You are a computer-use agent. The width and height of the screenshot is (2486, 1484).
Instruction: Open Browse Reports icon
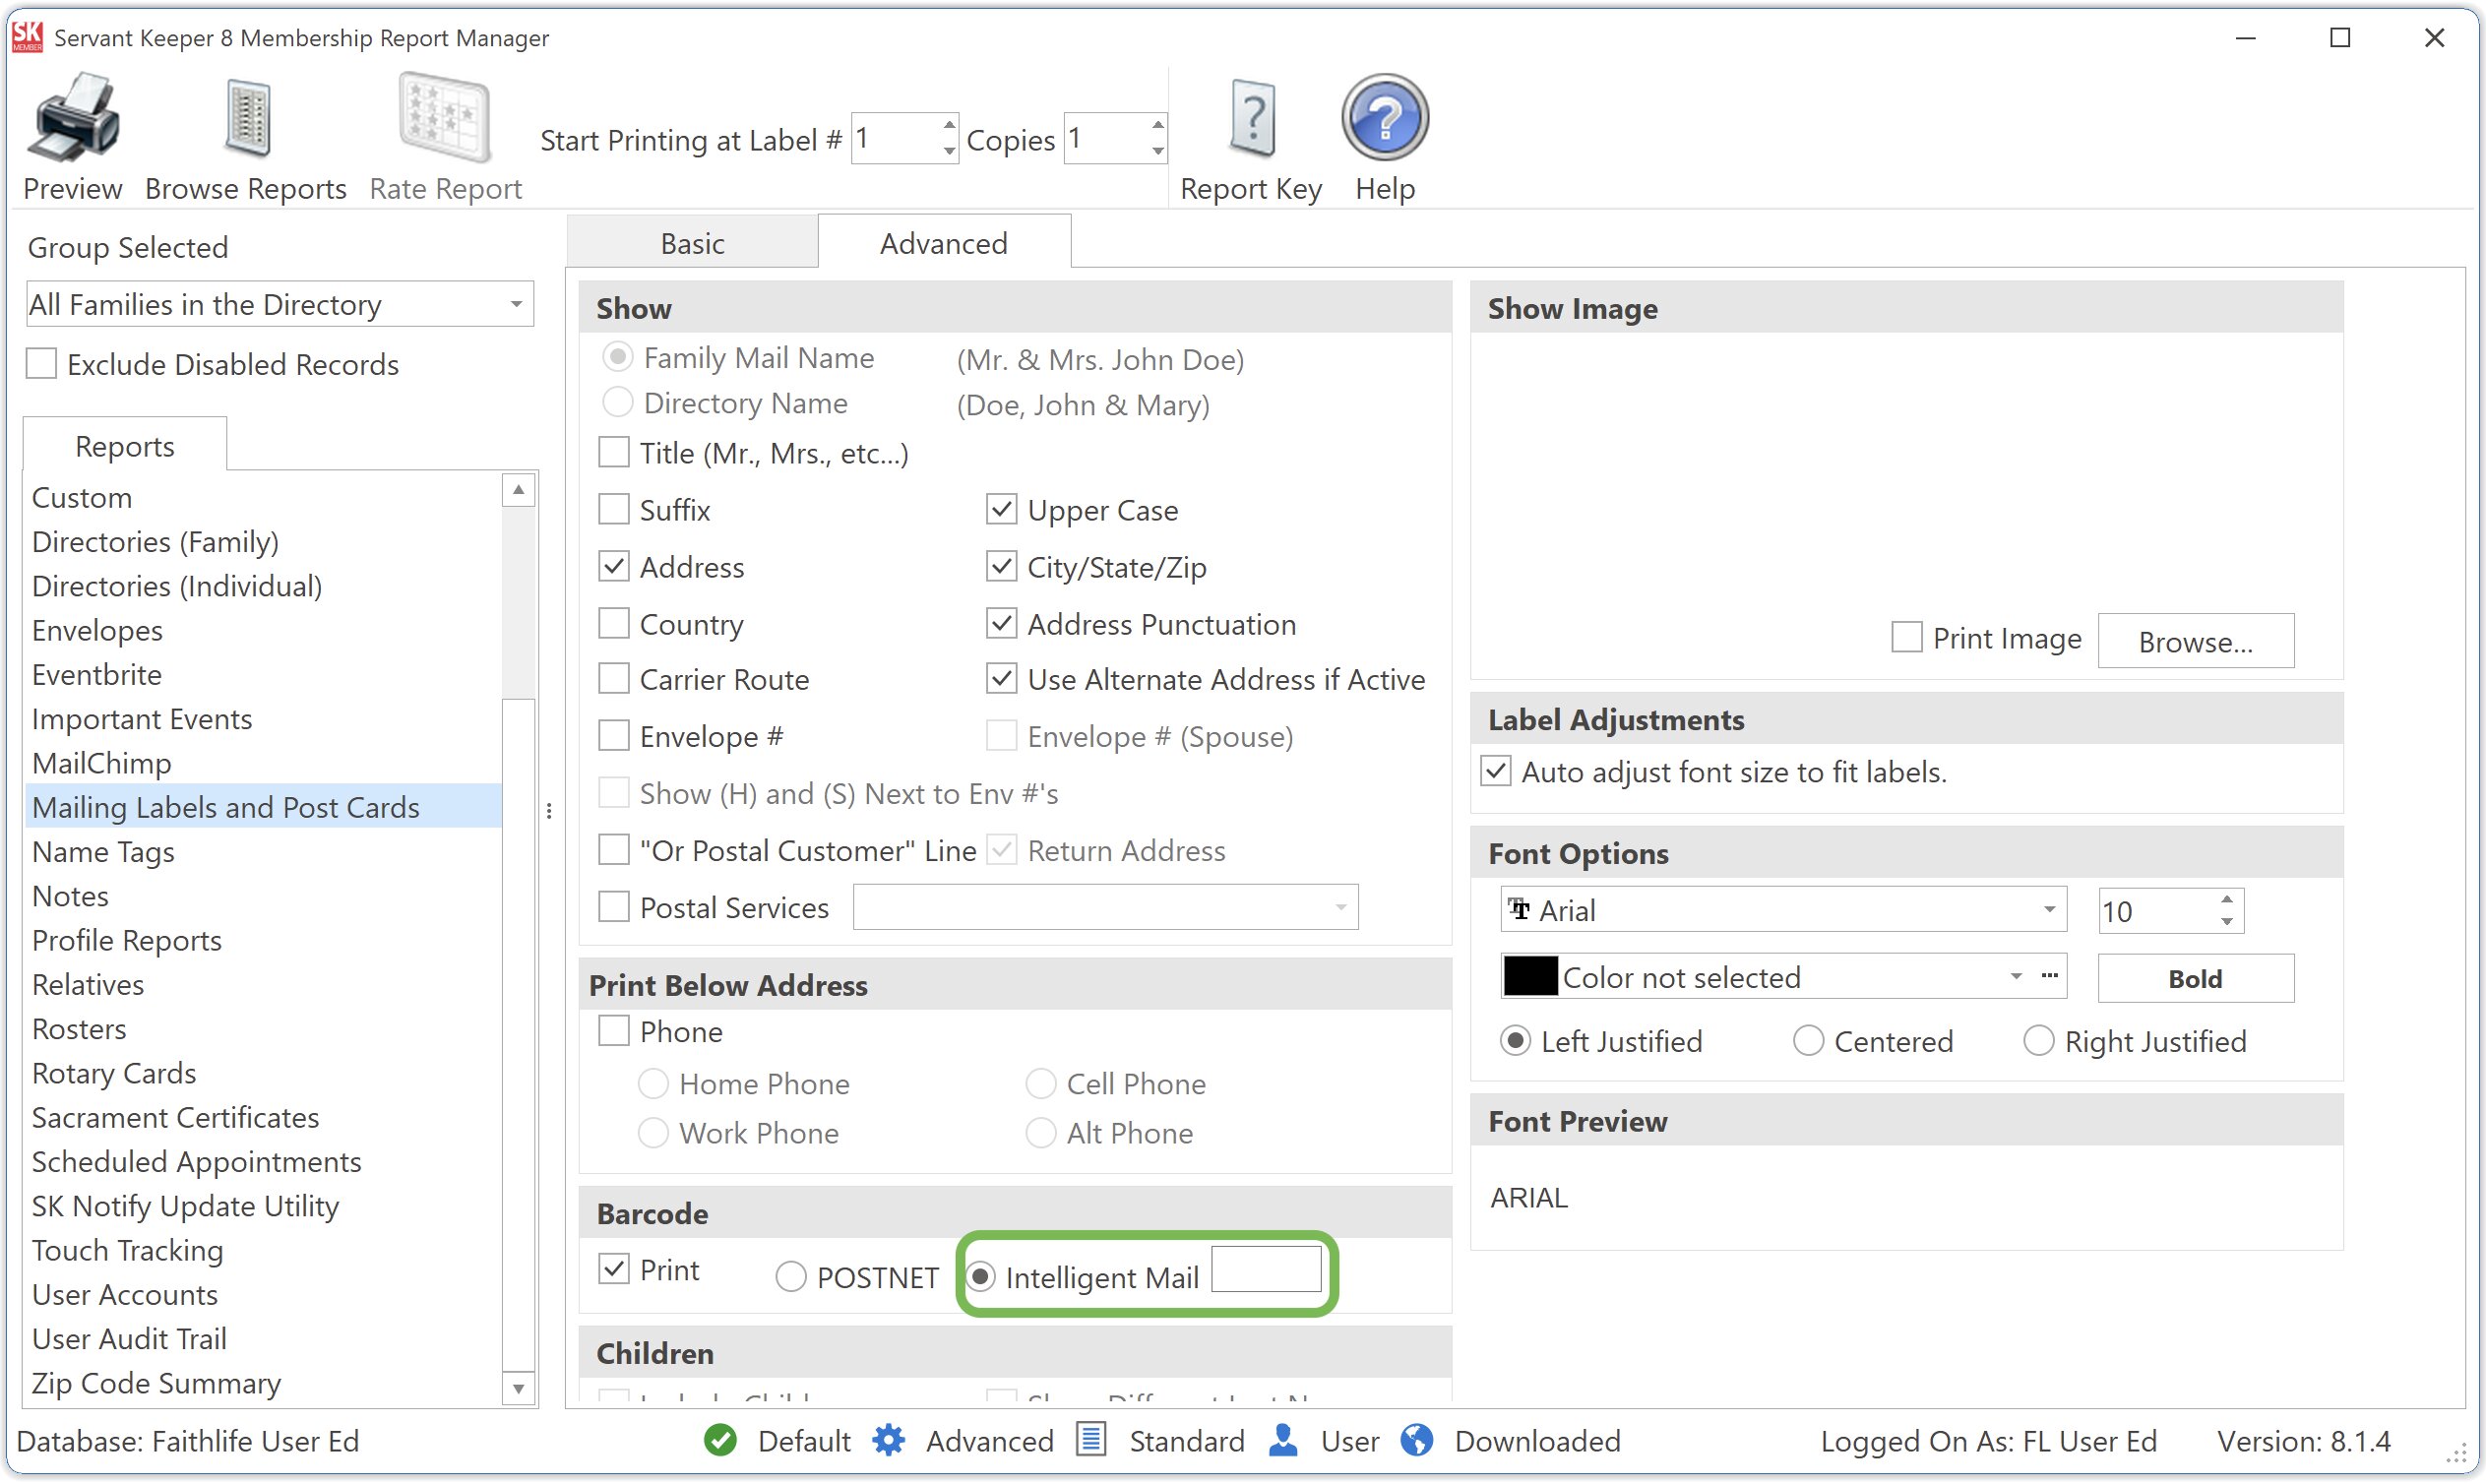[x=246, y=118]
